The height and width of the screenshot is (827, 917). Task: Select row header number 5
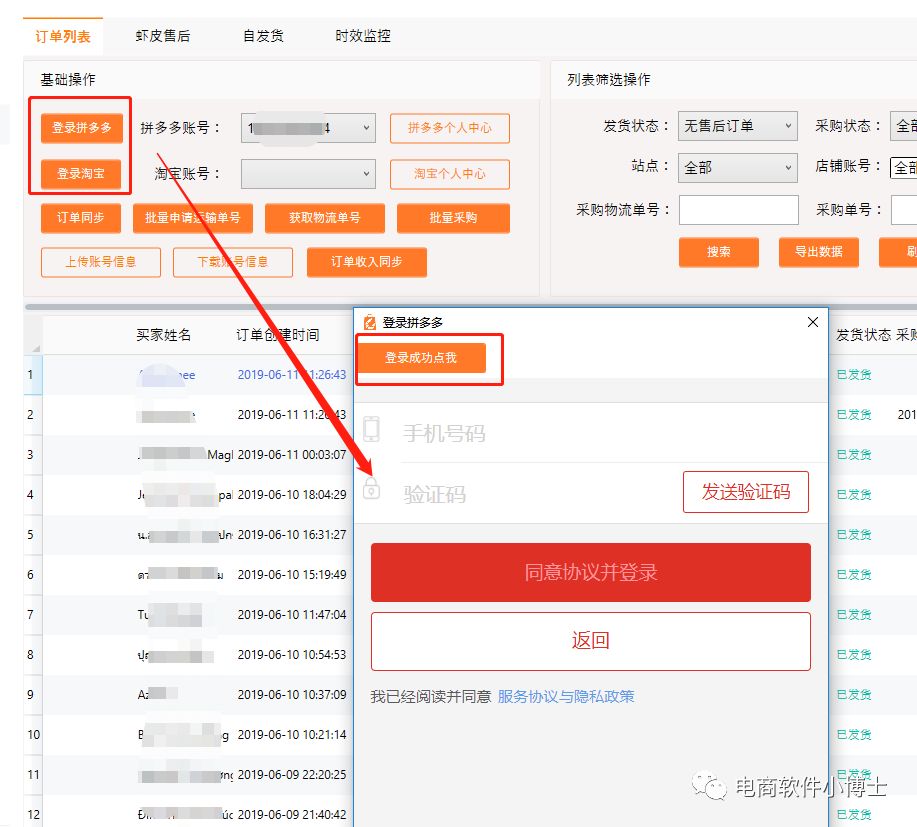tap(32, 535)
